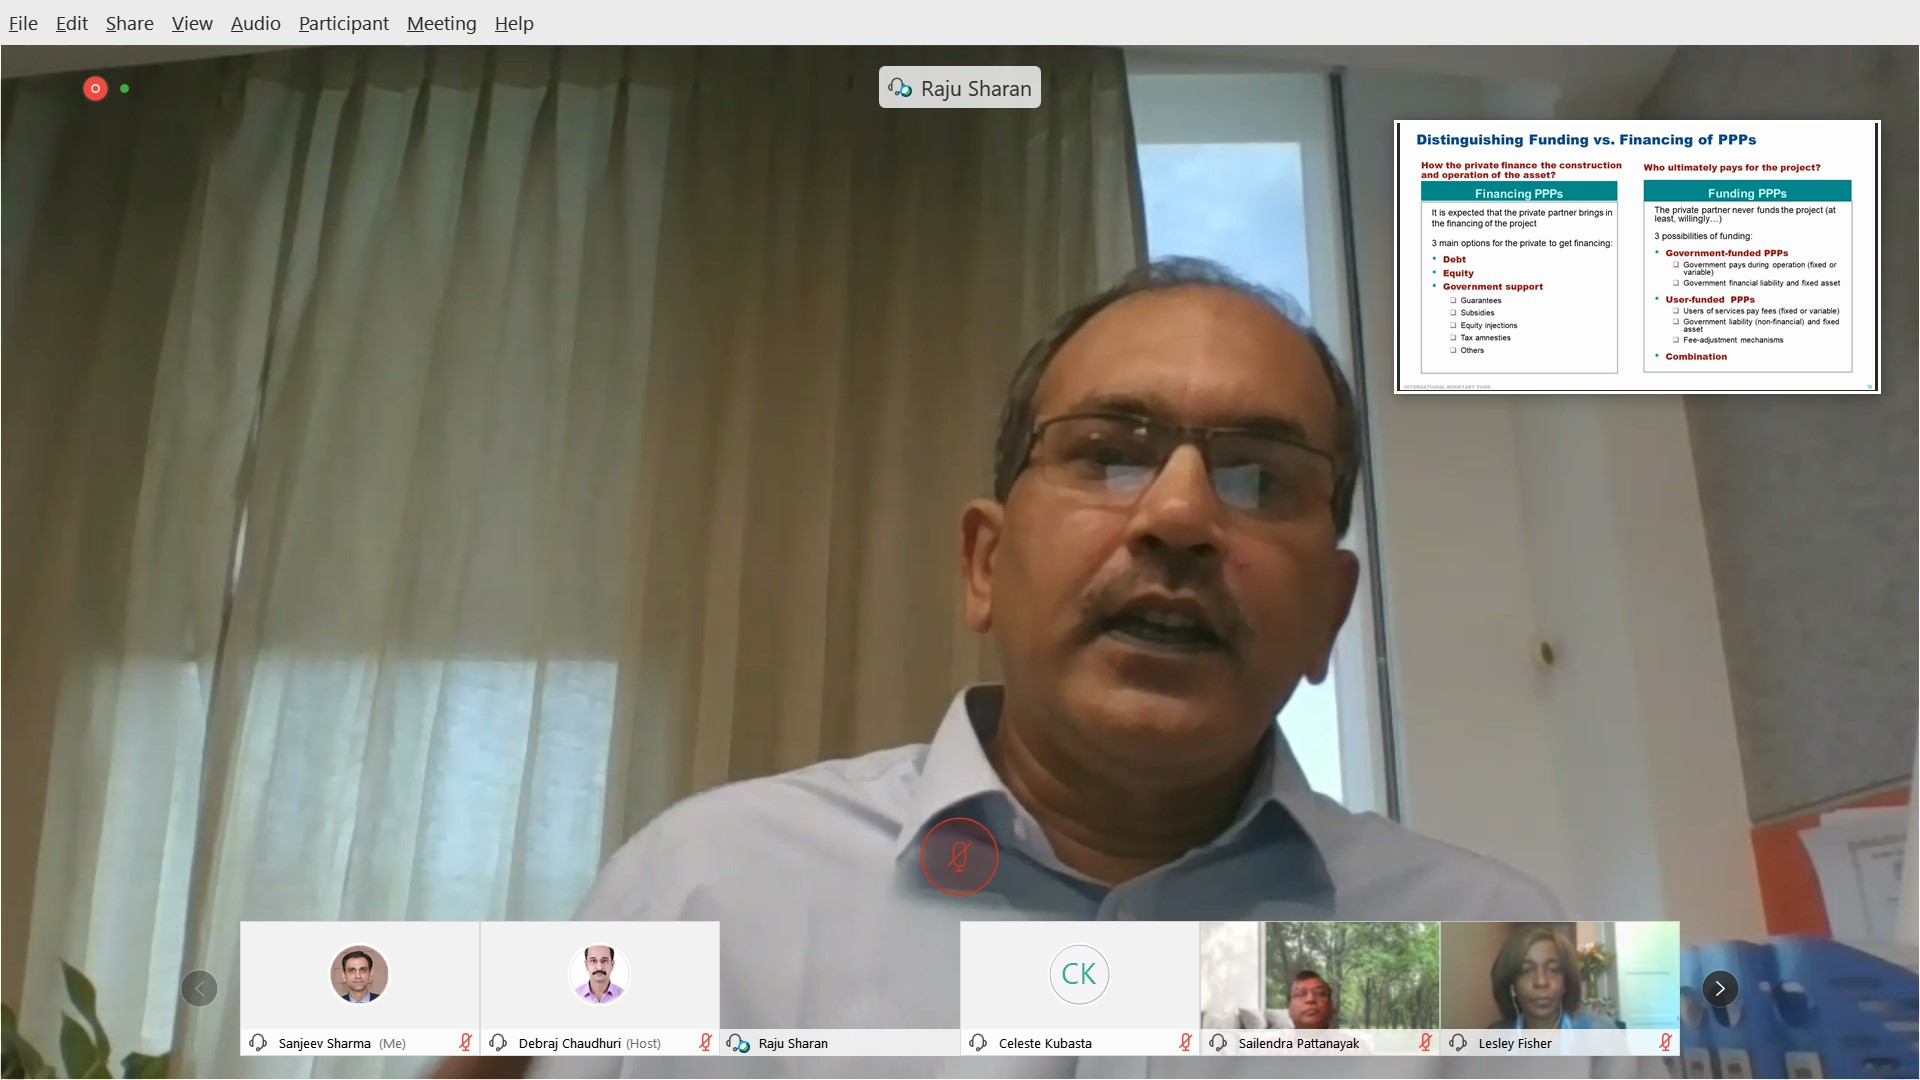The width and height of the screenshot is (1920, 1080).
Task: Click headset icon next to Sailendra Pattanayak
Action: (1218, 1042)
